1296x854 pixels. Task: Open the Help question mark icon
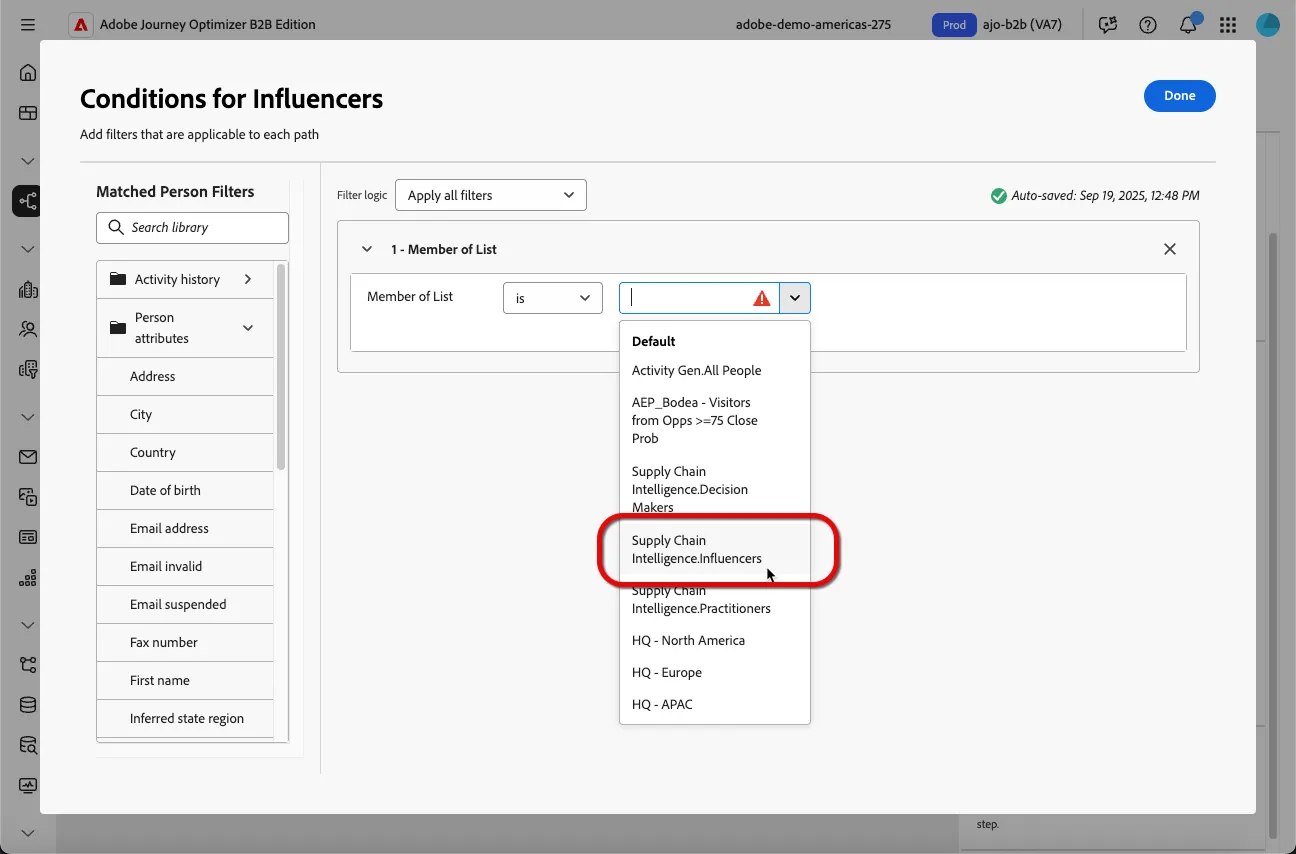pos(1148,25)
